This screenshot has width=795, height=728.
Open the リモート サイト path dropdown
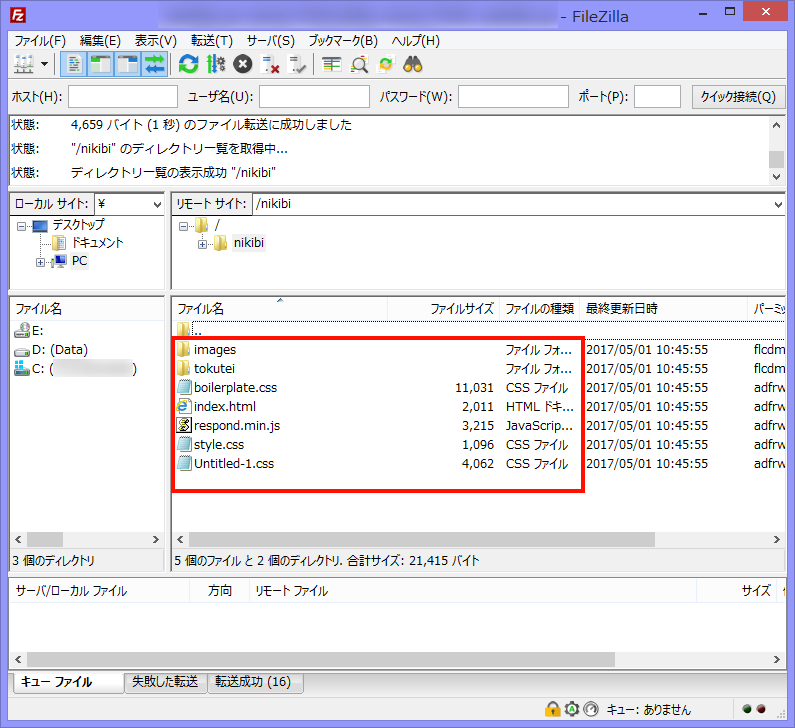778,204
